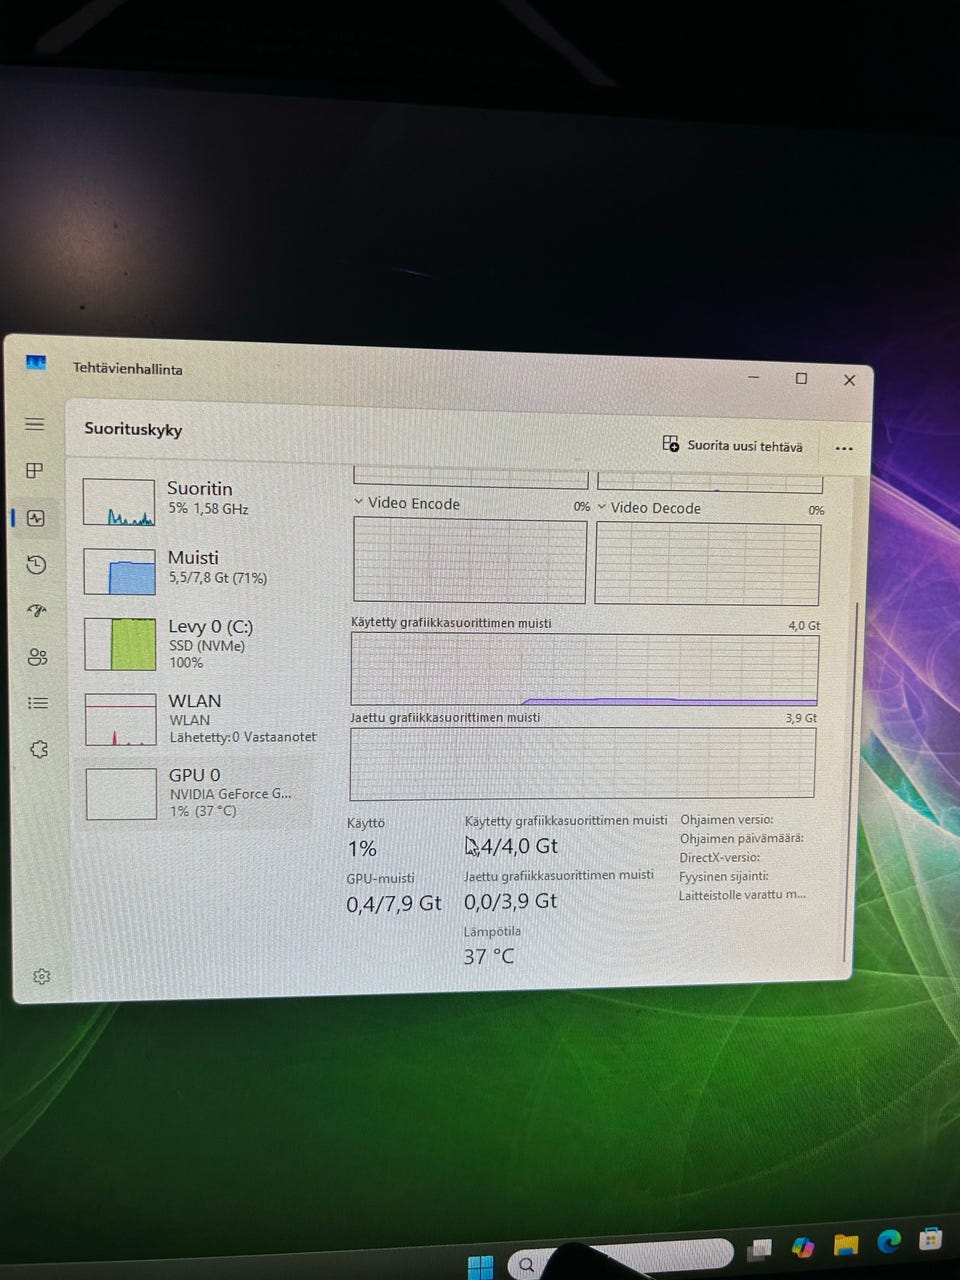
Task: Click the Muisti mini graph thumbnail
Action: pyautogui.click(x=120, y=571)
